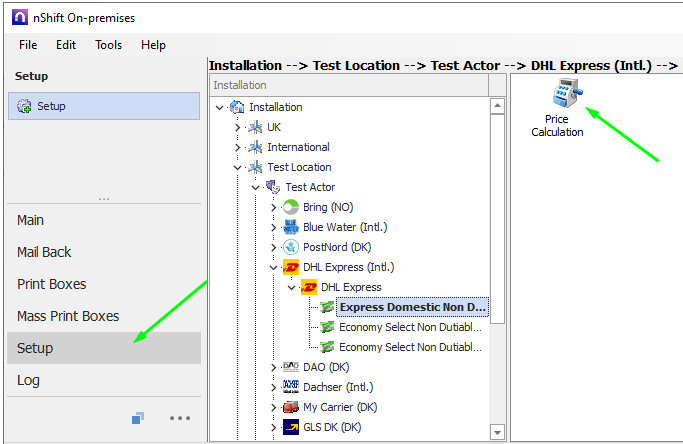Click the Bring (NO) carrier icon
Screen dimensions: 683x444
pyautogui.click(x=291, y=207)
